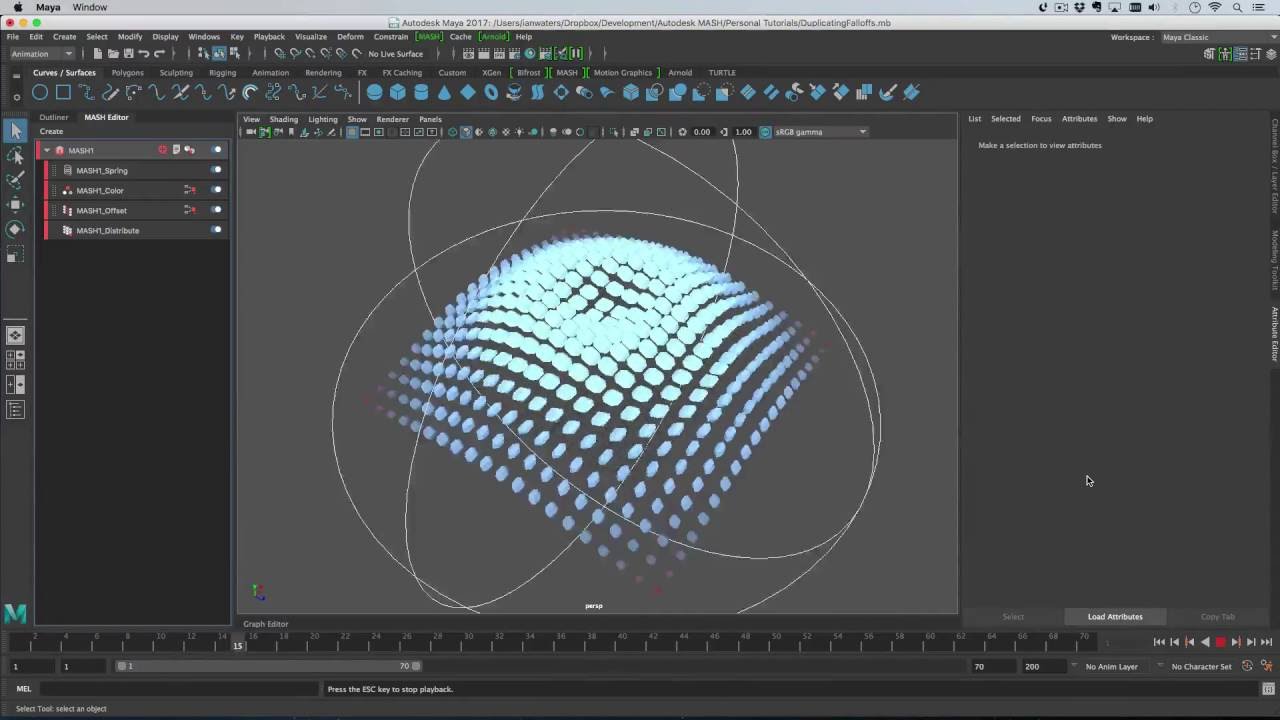Viewport: 1280px width, 720px height.
Task: Toggle the MASH1 network enable switch
Action: click(x=216, y=150)
